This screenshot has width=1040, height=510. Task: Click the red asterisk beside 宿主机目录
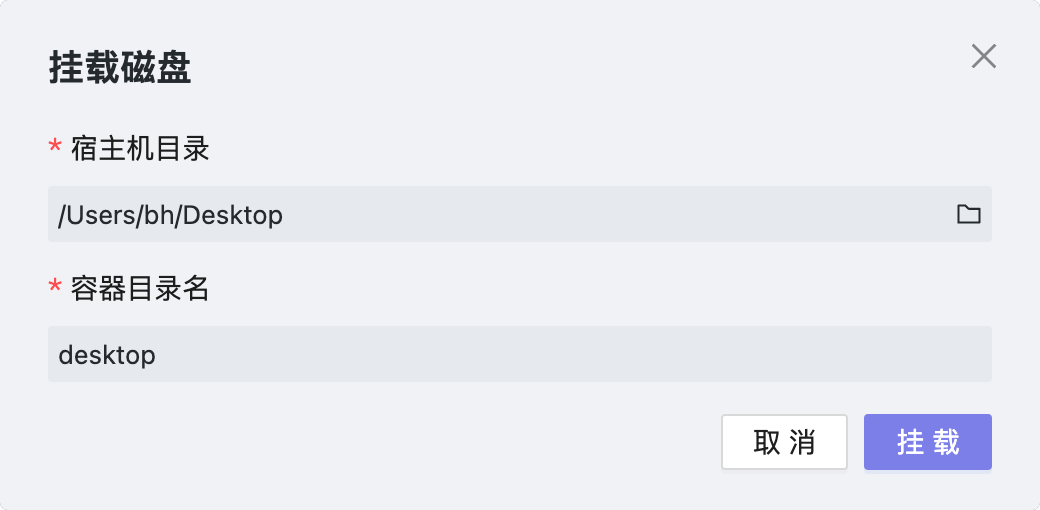(x=56, y=150)
